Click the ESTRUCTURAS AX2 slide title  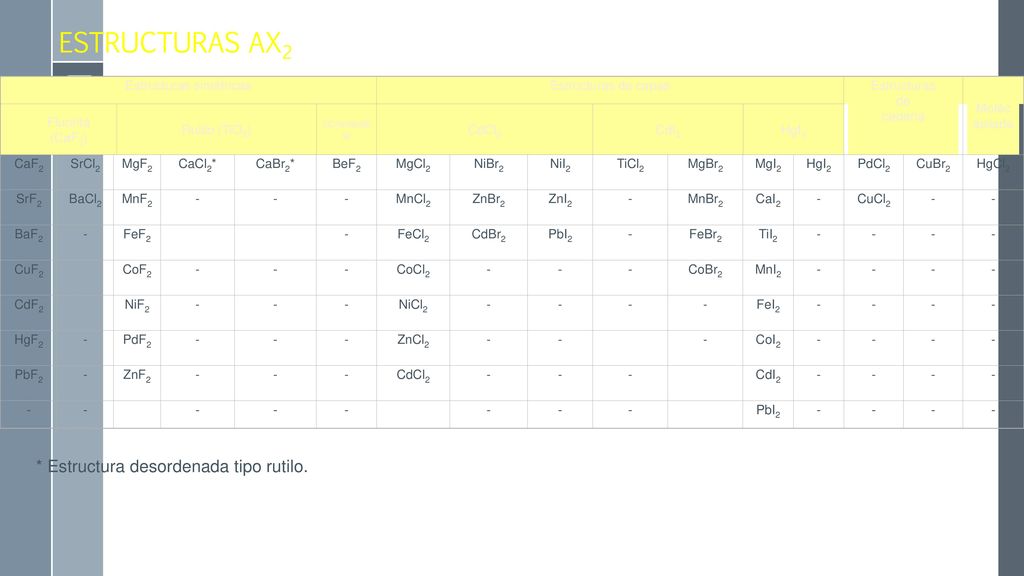(175, 44)
